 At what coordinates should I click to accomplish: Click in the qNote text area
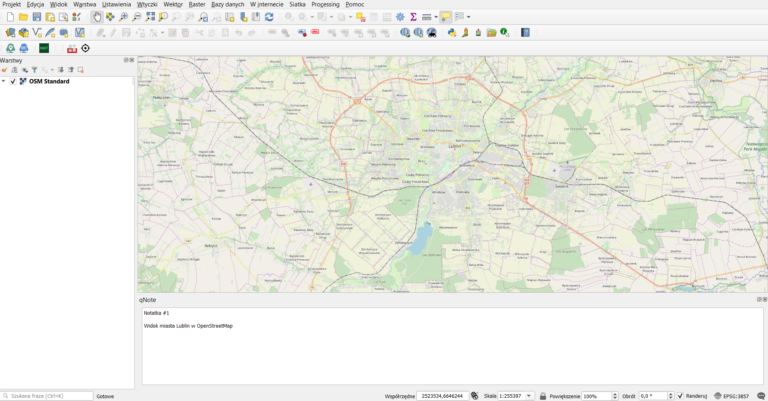[x=452, y=346]
